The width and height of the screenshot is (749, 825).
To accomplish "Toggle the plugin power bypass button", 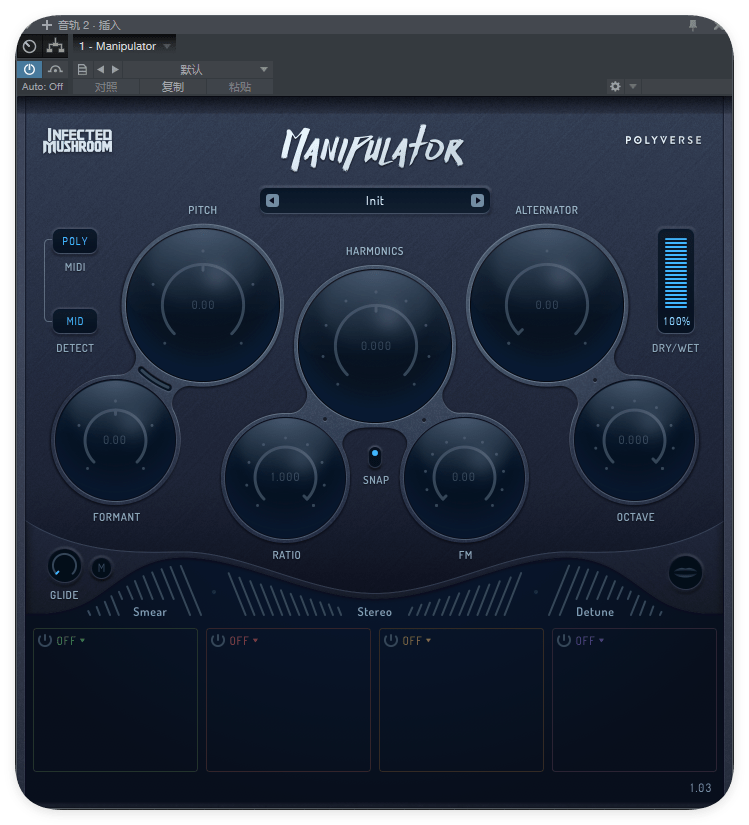I will pos(29,69).
